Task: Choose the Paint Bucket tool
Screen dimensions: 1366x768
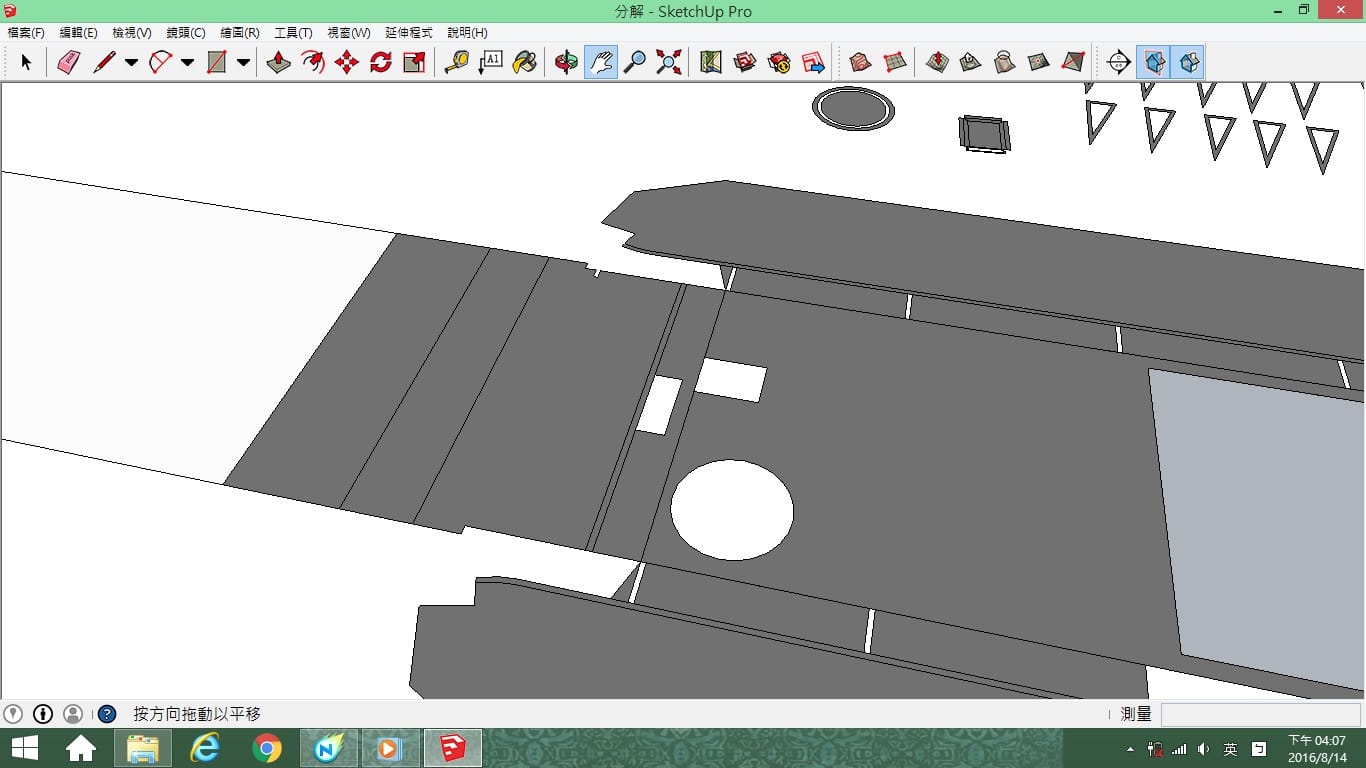Action: point(524,62)
